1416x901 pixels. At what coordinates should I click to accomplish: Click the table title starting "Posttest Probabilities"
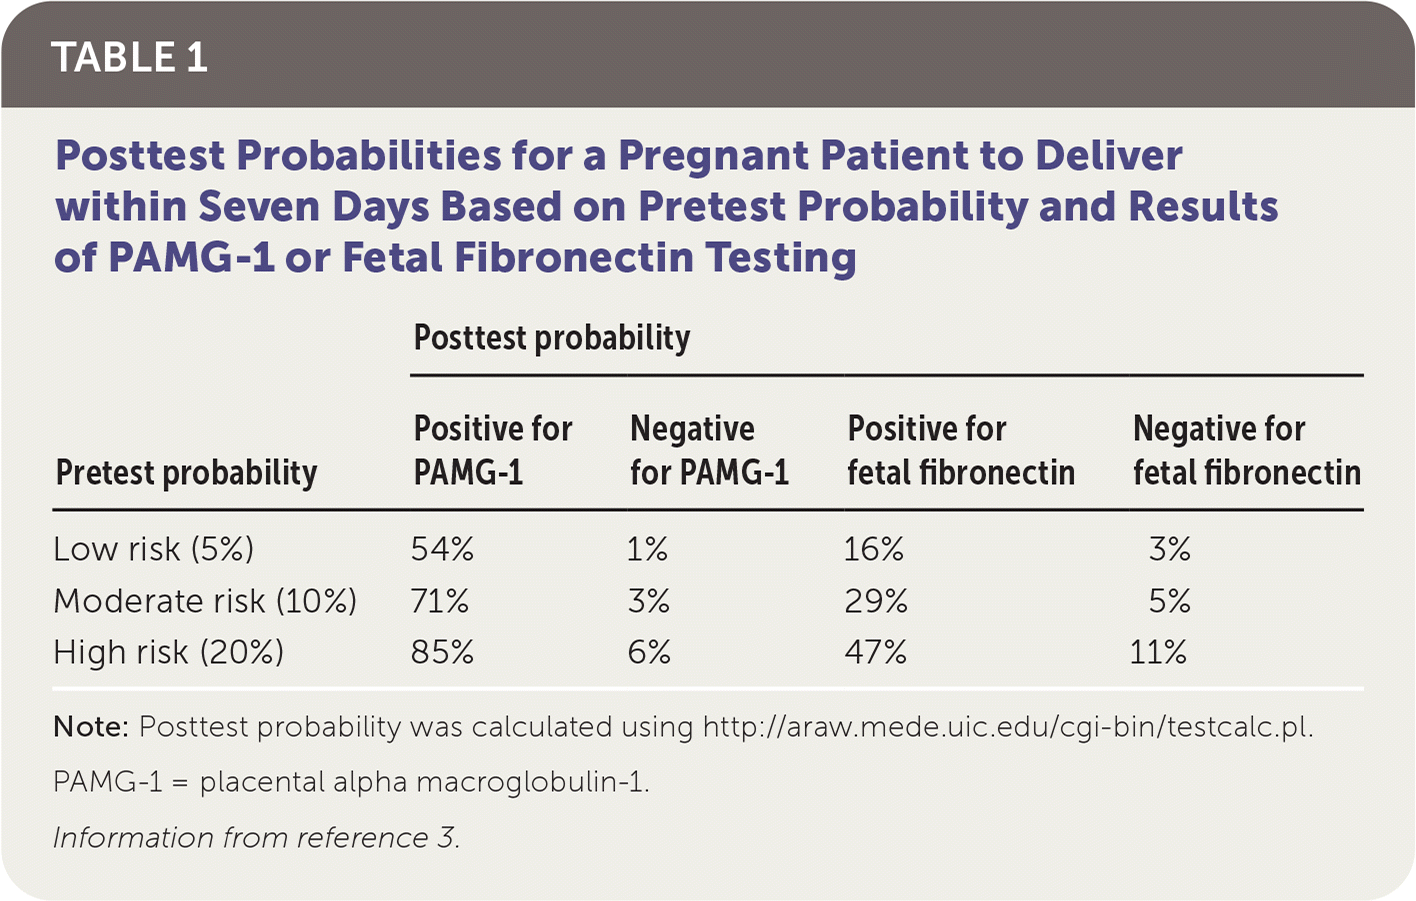pyautogui.click(x=665, y=206)
